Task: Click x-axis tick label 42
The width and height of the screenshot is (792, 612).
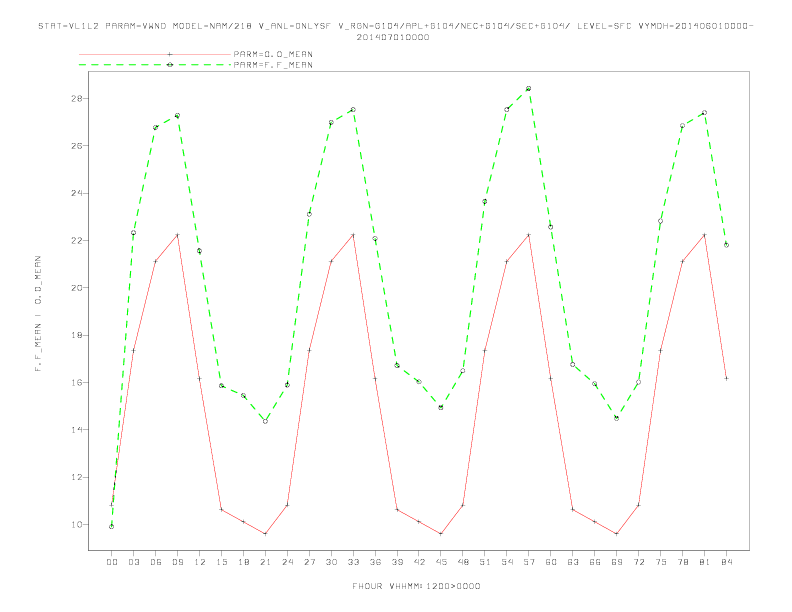Action: (x=419, y=562)
